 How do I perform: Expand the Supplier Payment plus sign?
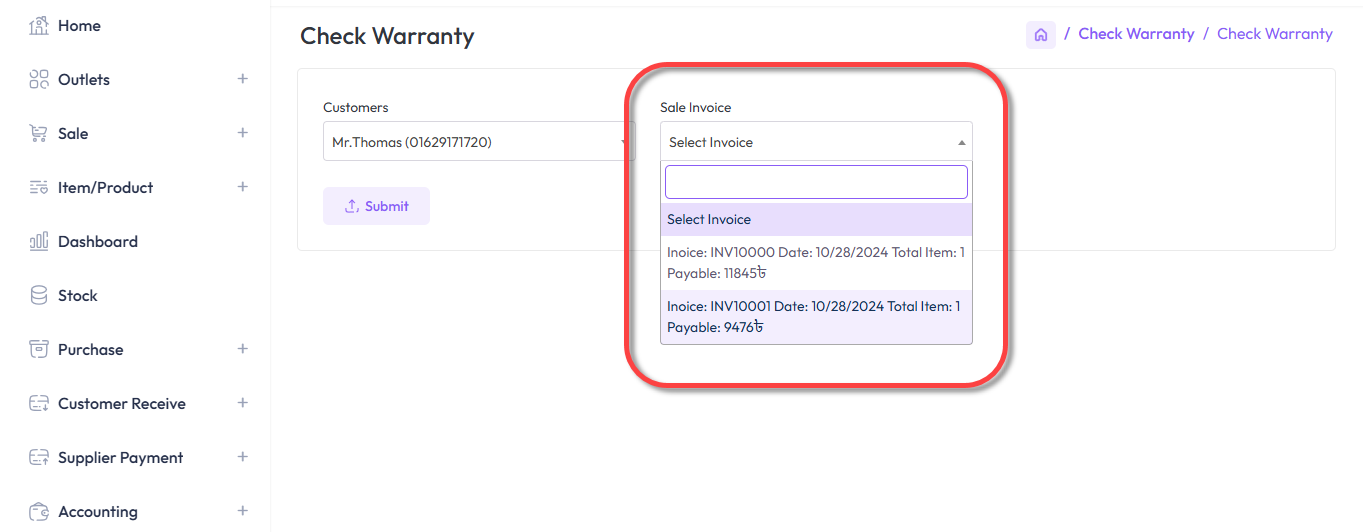coord(242,457)
